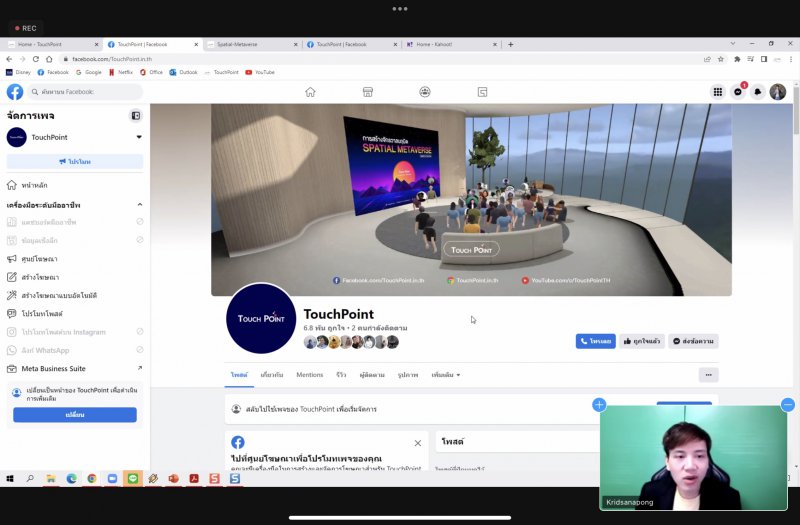
Task: Open the account profile picture menu
Action: [778, 92]
